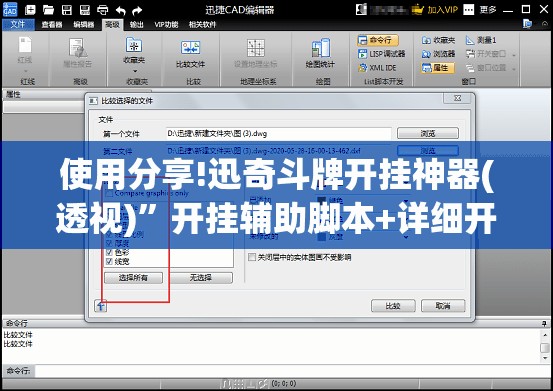Click the 迅捷CAD app logo icon
The height and width of the screenshot is (391, 553).
[10, 10]
